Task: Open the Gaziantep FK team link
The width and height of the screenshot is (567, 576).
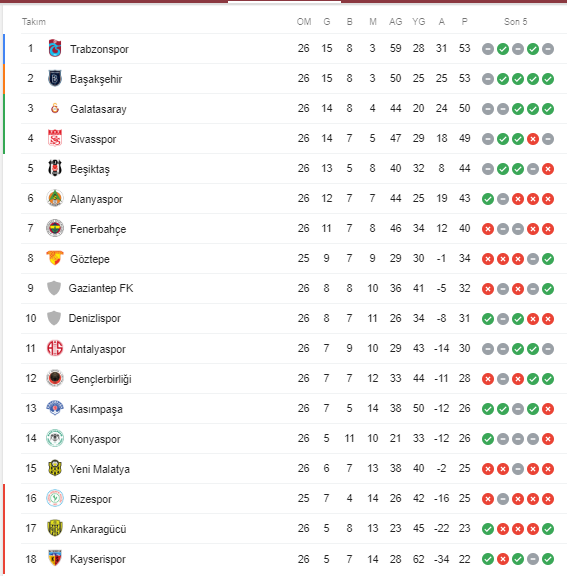Action: (x=101, y=288)
